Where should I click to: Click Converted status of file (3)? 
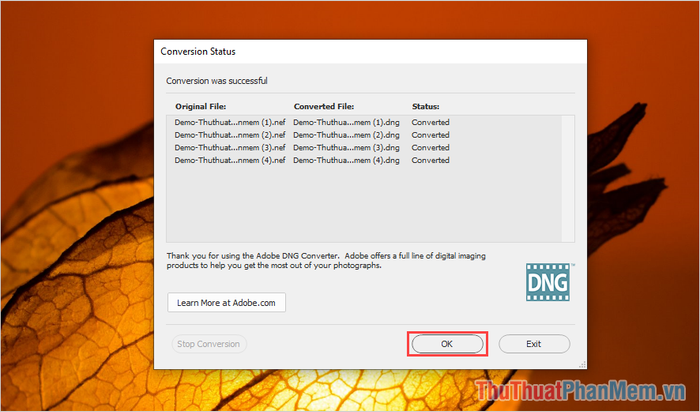coord(430,147)
